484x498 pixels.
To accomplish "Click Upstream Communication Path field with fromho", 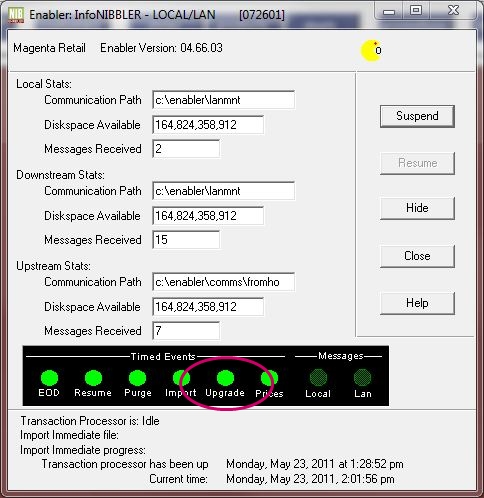I will click(223, 282).
